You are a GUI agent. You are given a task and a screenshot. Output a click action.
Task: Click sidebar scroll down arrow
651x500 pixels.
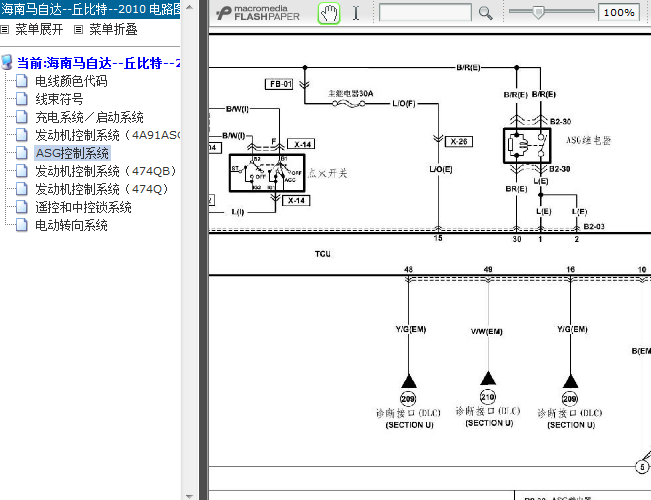pos(189,496)
